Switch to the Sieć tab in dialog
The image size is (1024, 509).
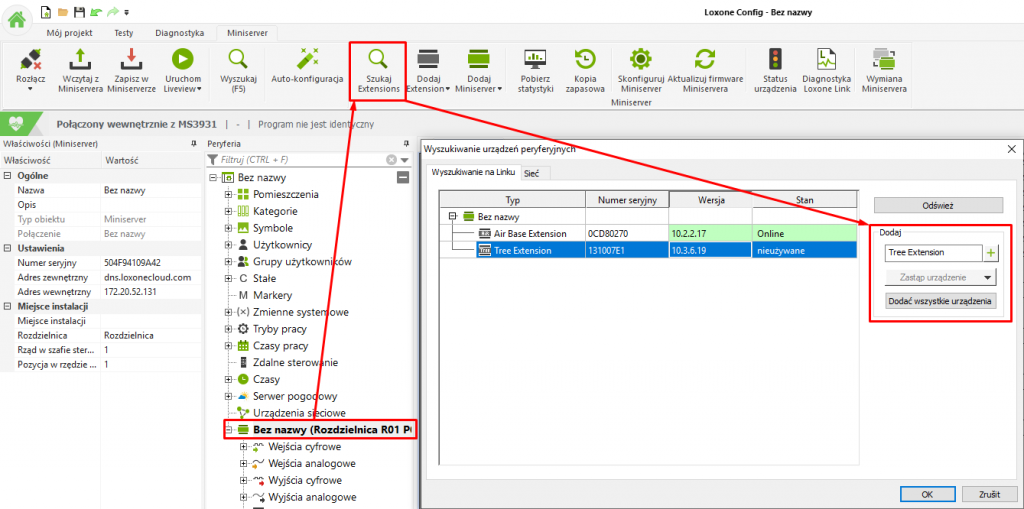(x=531, y=173)
